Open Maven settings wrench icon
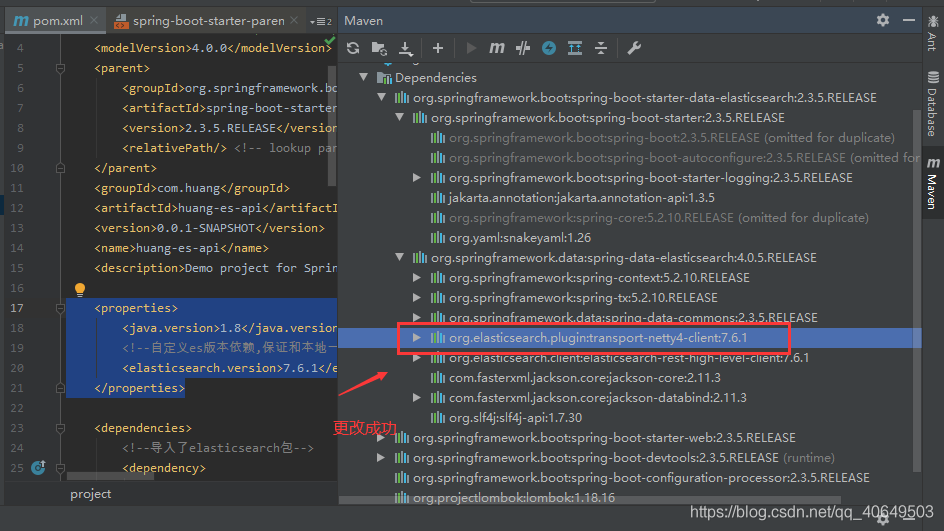 point(634,48)
